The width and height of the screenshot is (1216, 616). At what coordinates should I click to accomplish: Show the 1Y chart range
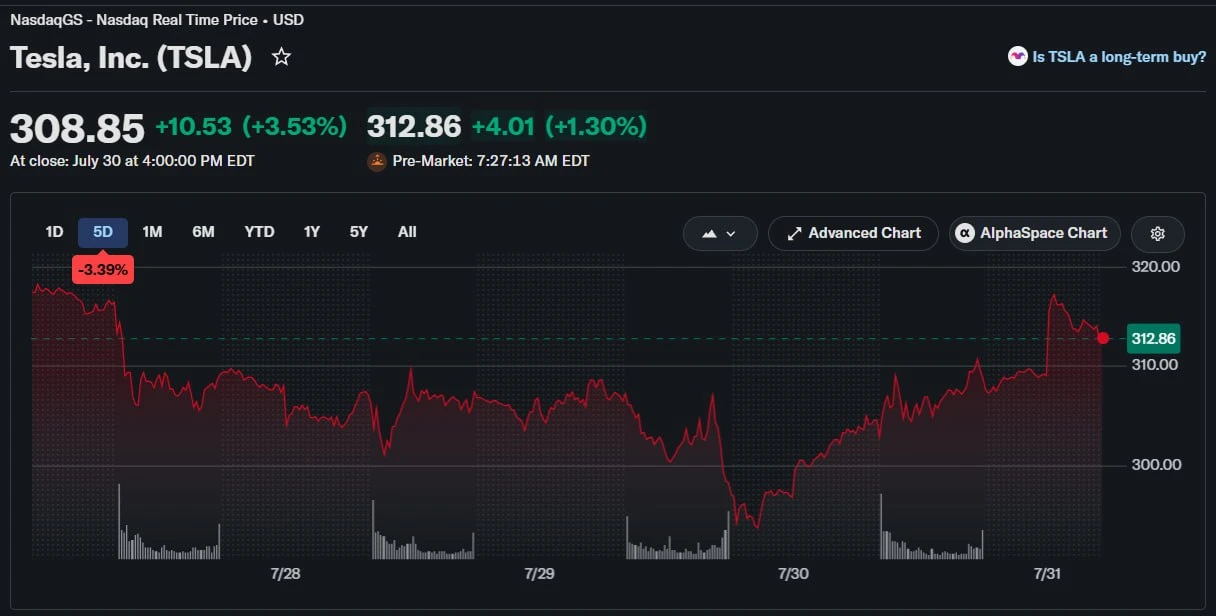(312, 232)
